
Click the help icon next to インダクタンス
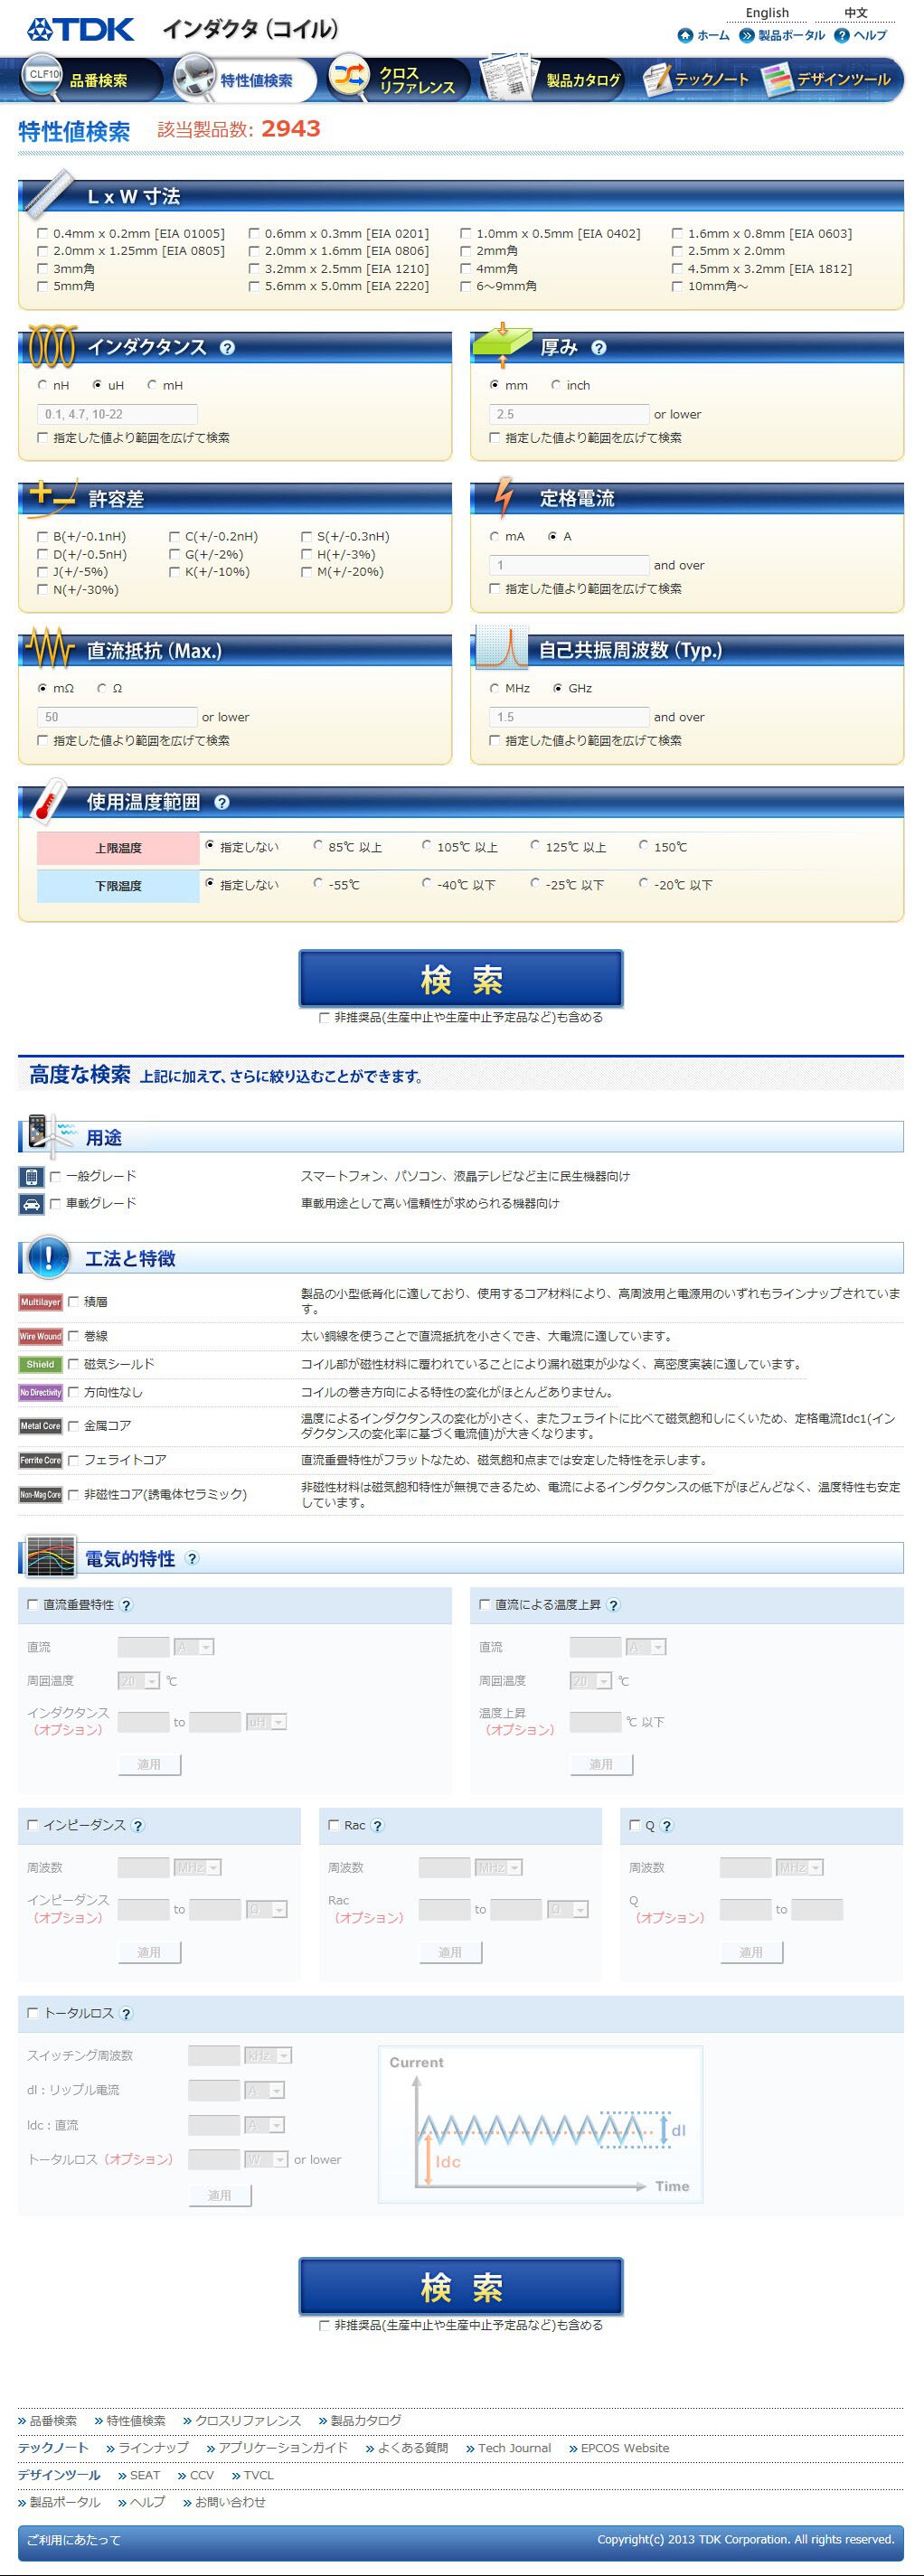pos(227,348)
